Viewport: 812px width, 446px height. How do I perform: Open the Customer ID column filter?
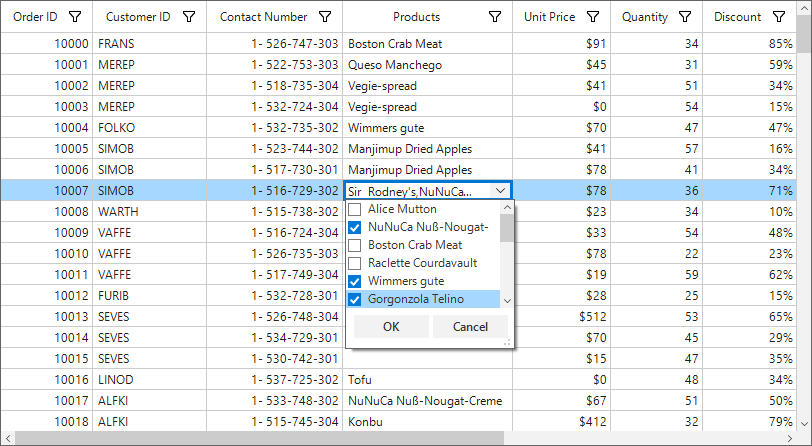tap(189, 17)
